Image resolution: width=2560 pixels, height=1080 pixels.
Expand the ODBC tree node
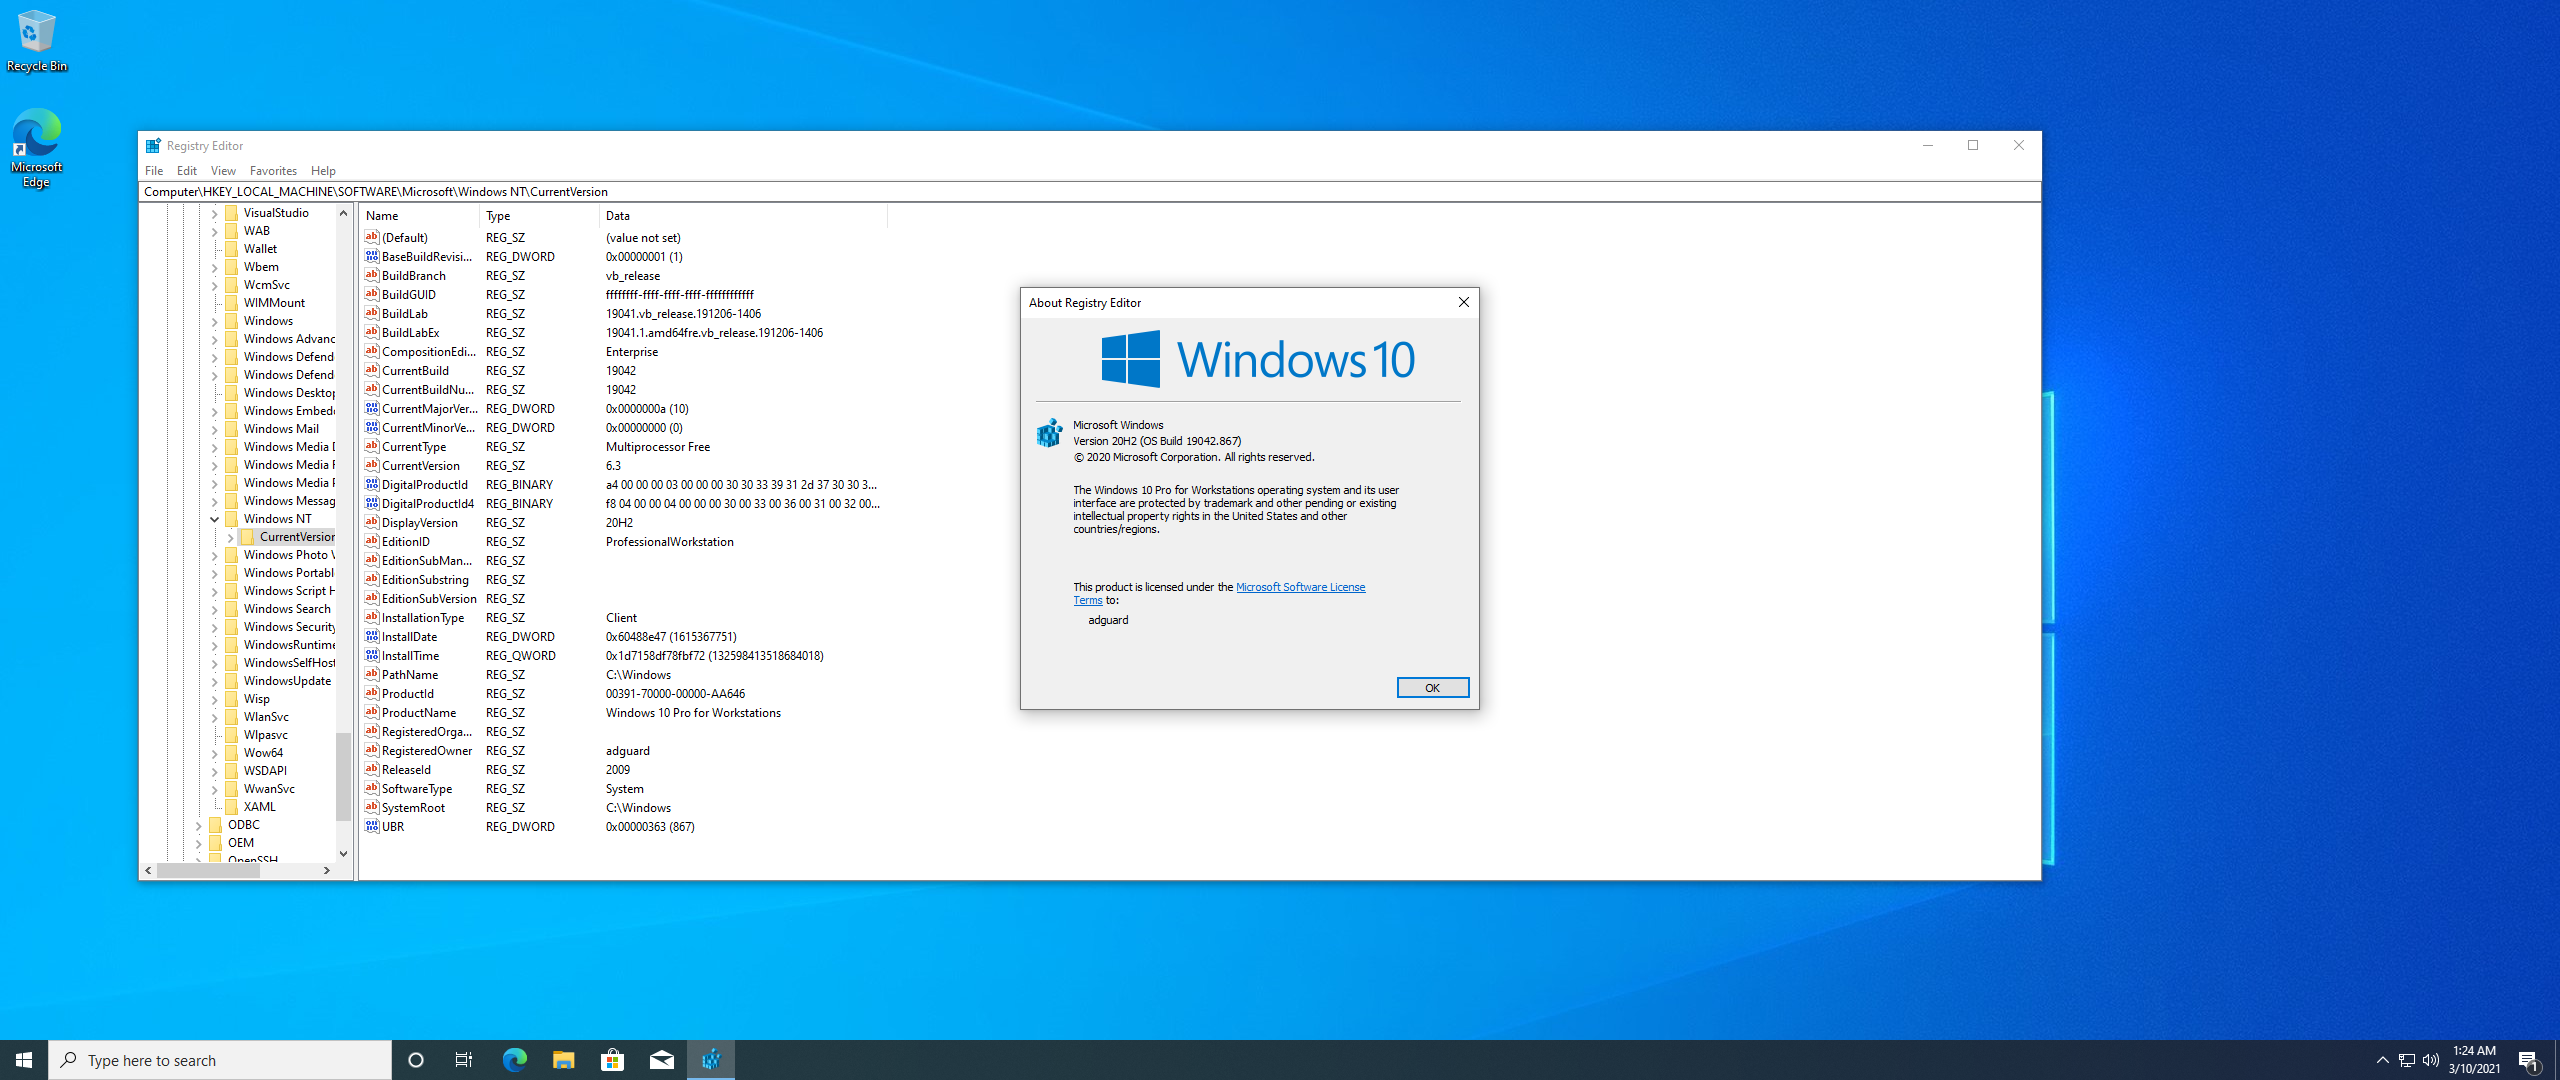point(198,825)
